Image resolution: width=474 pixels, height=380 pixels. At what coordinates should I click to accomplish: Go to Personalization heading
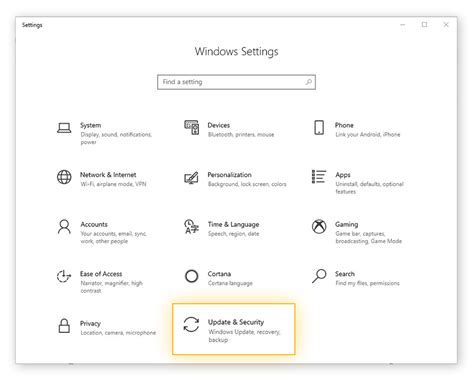point(229,175)
